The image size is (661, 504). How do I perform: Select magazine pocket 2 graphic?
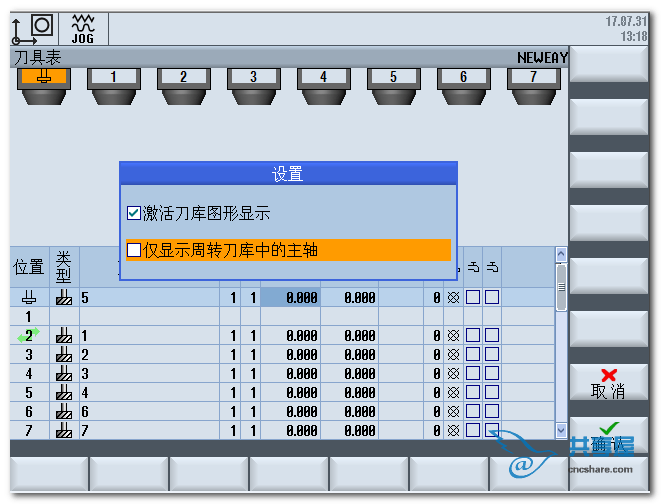pos(184,86)
